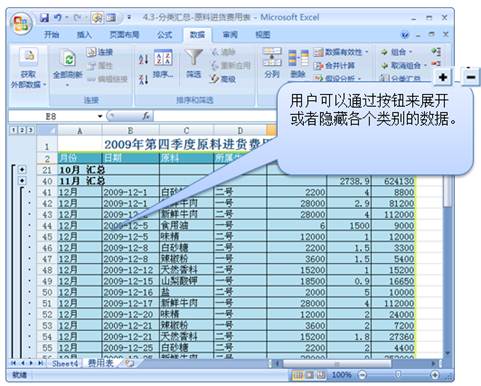The image size is (481, 386).
Task: Select all cells corner button
Action: 47,130
